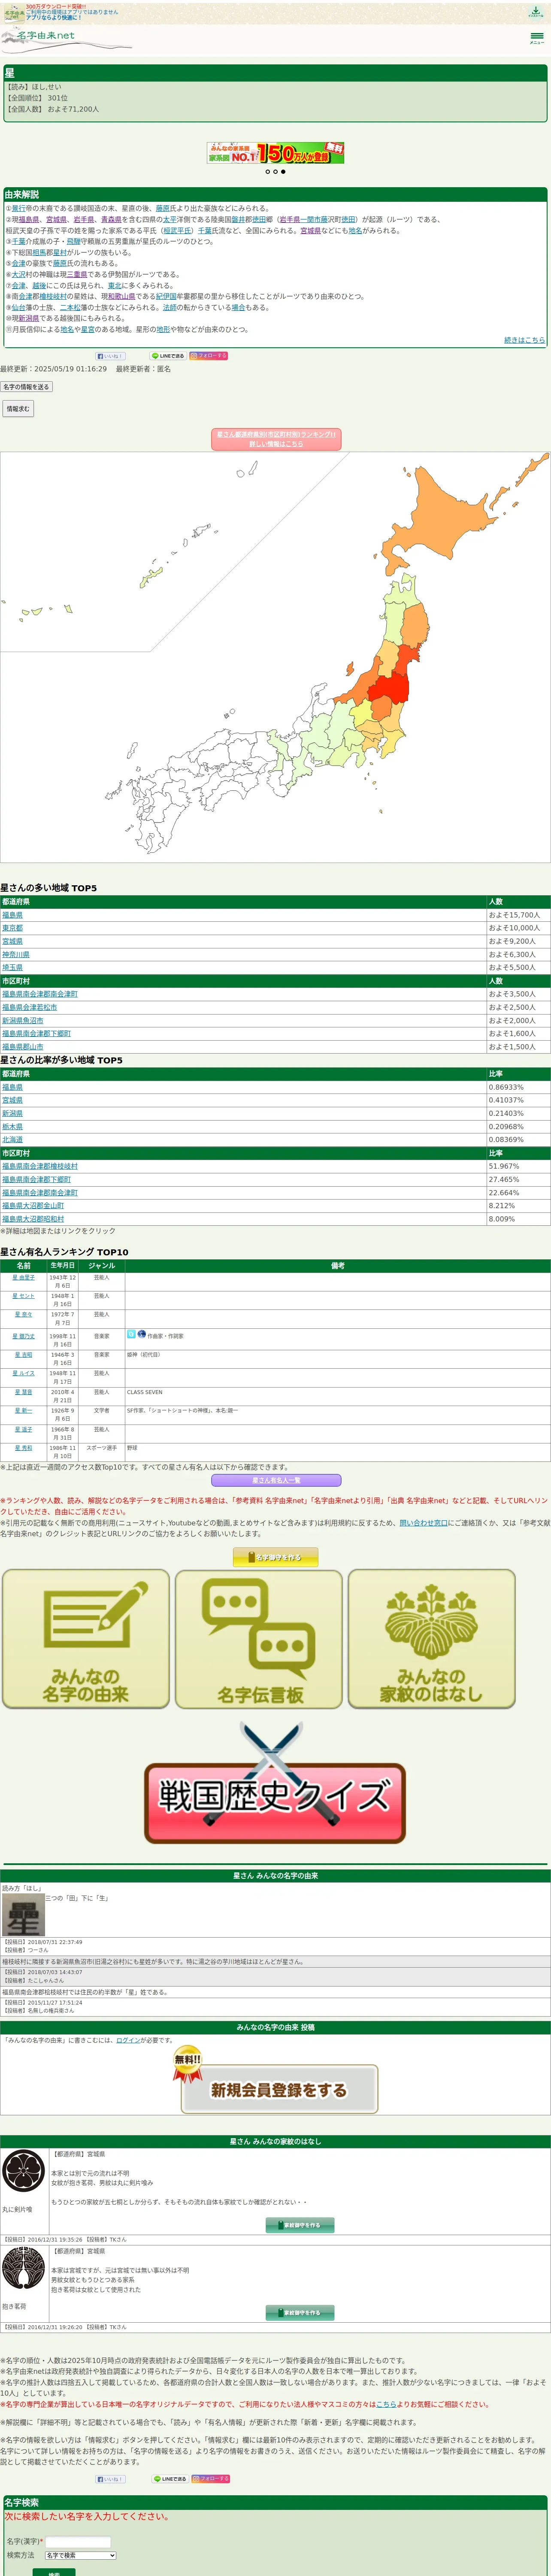
Task: Click the ログイン link
Action: [x=128, y=2040]
